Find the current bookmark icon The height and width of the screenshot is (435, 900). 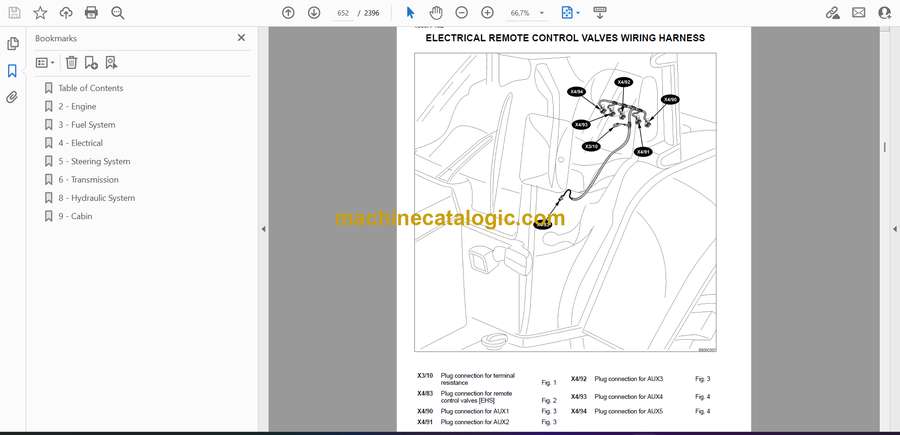coord(111,63)
